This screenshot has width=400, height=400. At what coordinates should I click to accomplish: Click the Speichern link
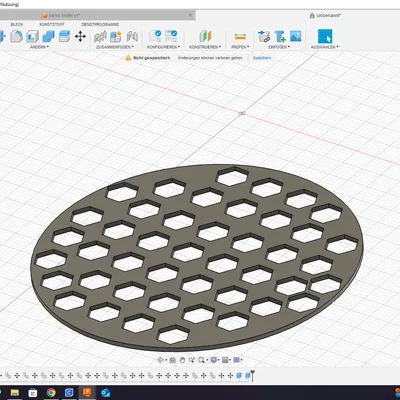(262, 58)
